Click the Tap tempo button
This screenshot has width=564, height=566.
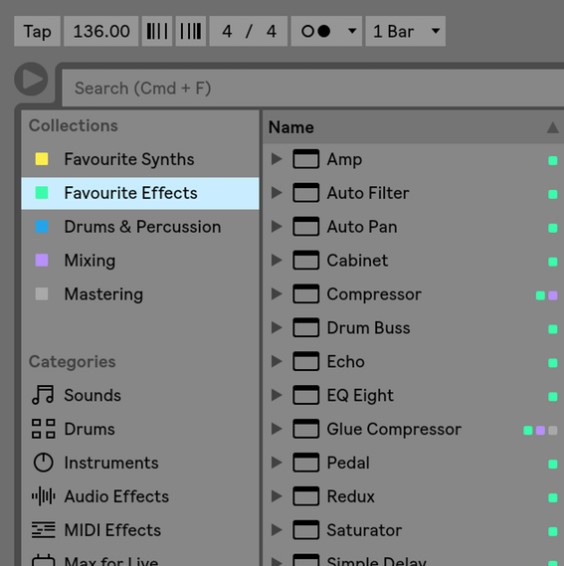37,31
